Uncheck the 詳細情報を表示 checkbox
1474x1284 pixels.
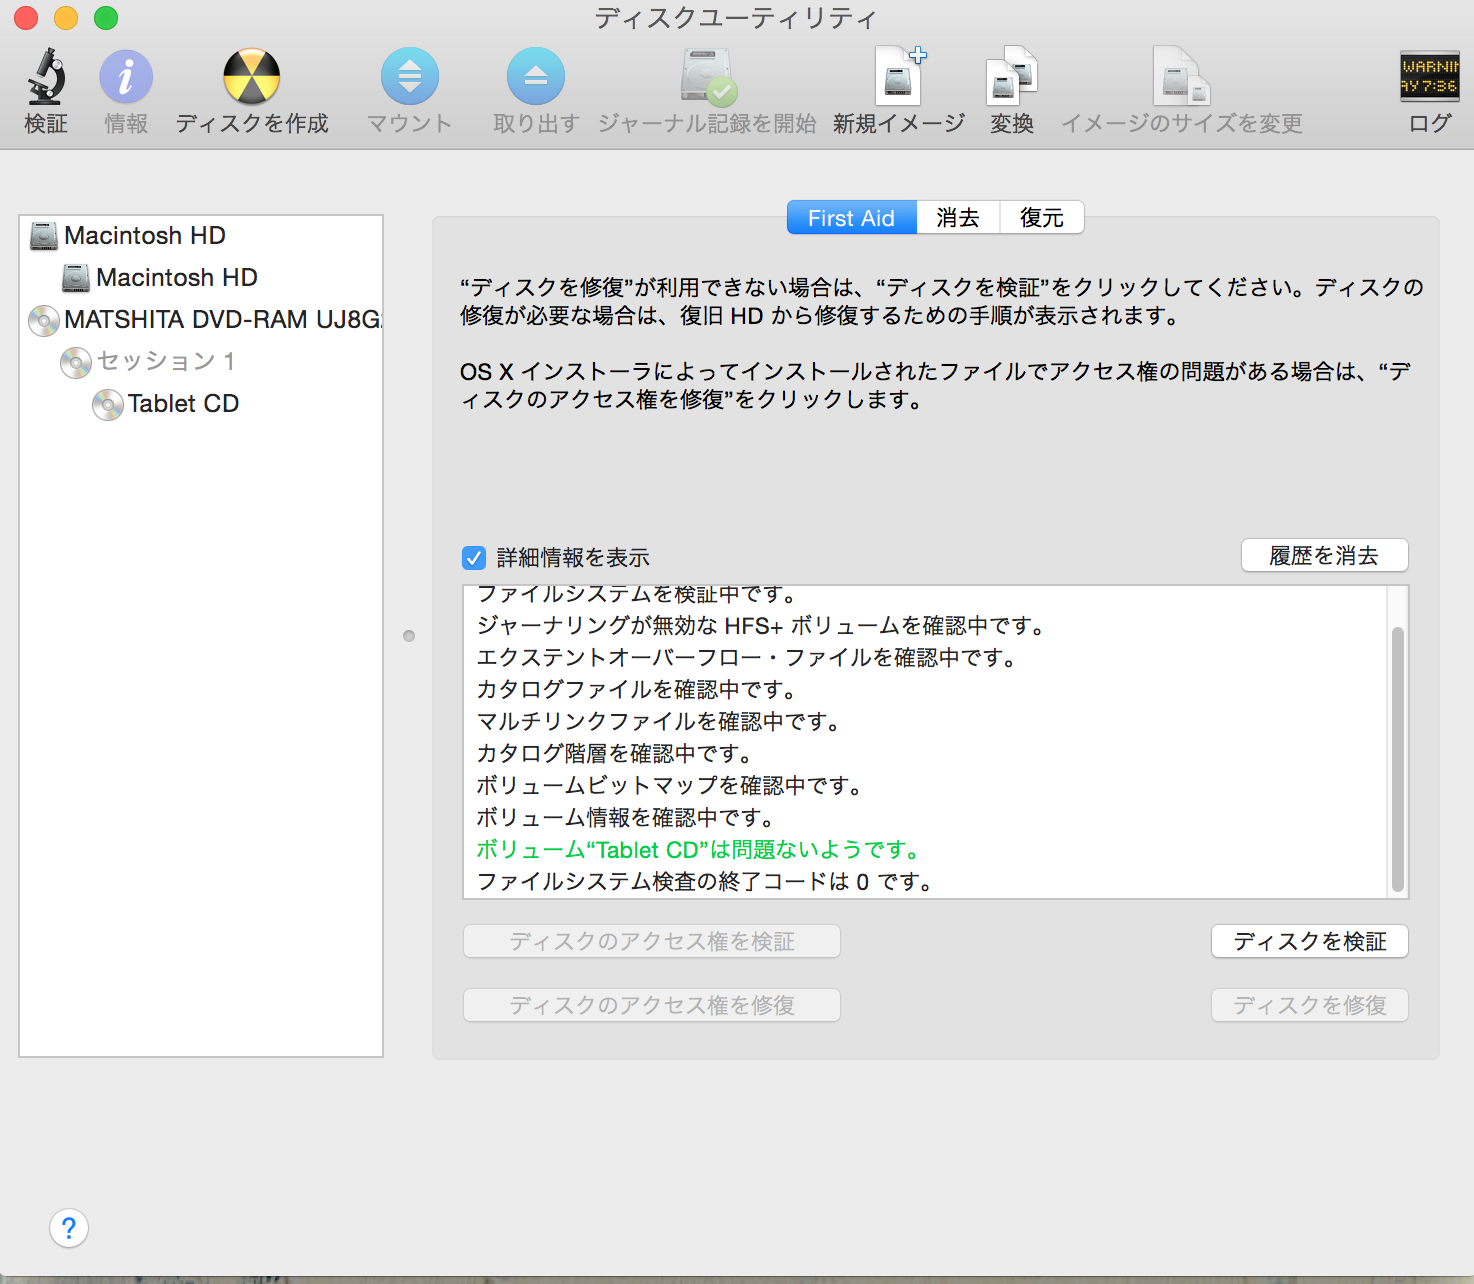[x=474, y=558]
